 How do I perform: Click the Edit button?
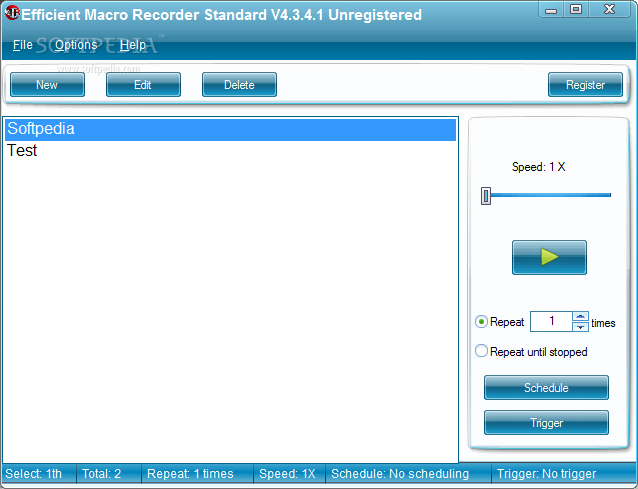pos(143,85)
